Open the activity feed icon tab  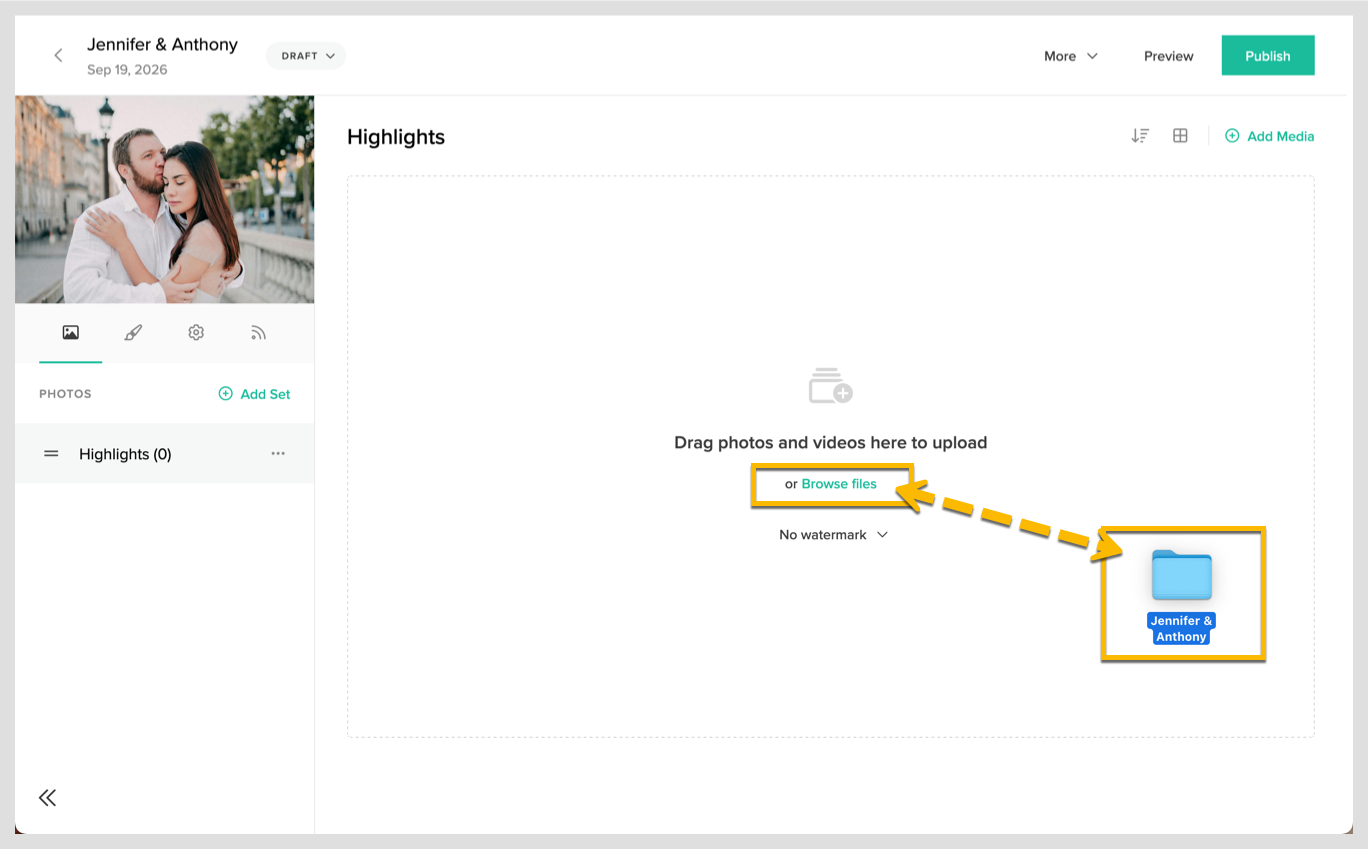[258, 333]
